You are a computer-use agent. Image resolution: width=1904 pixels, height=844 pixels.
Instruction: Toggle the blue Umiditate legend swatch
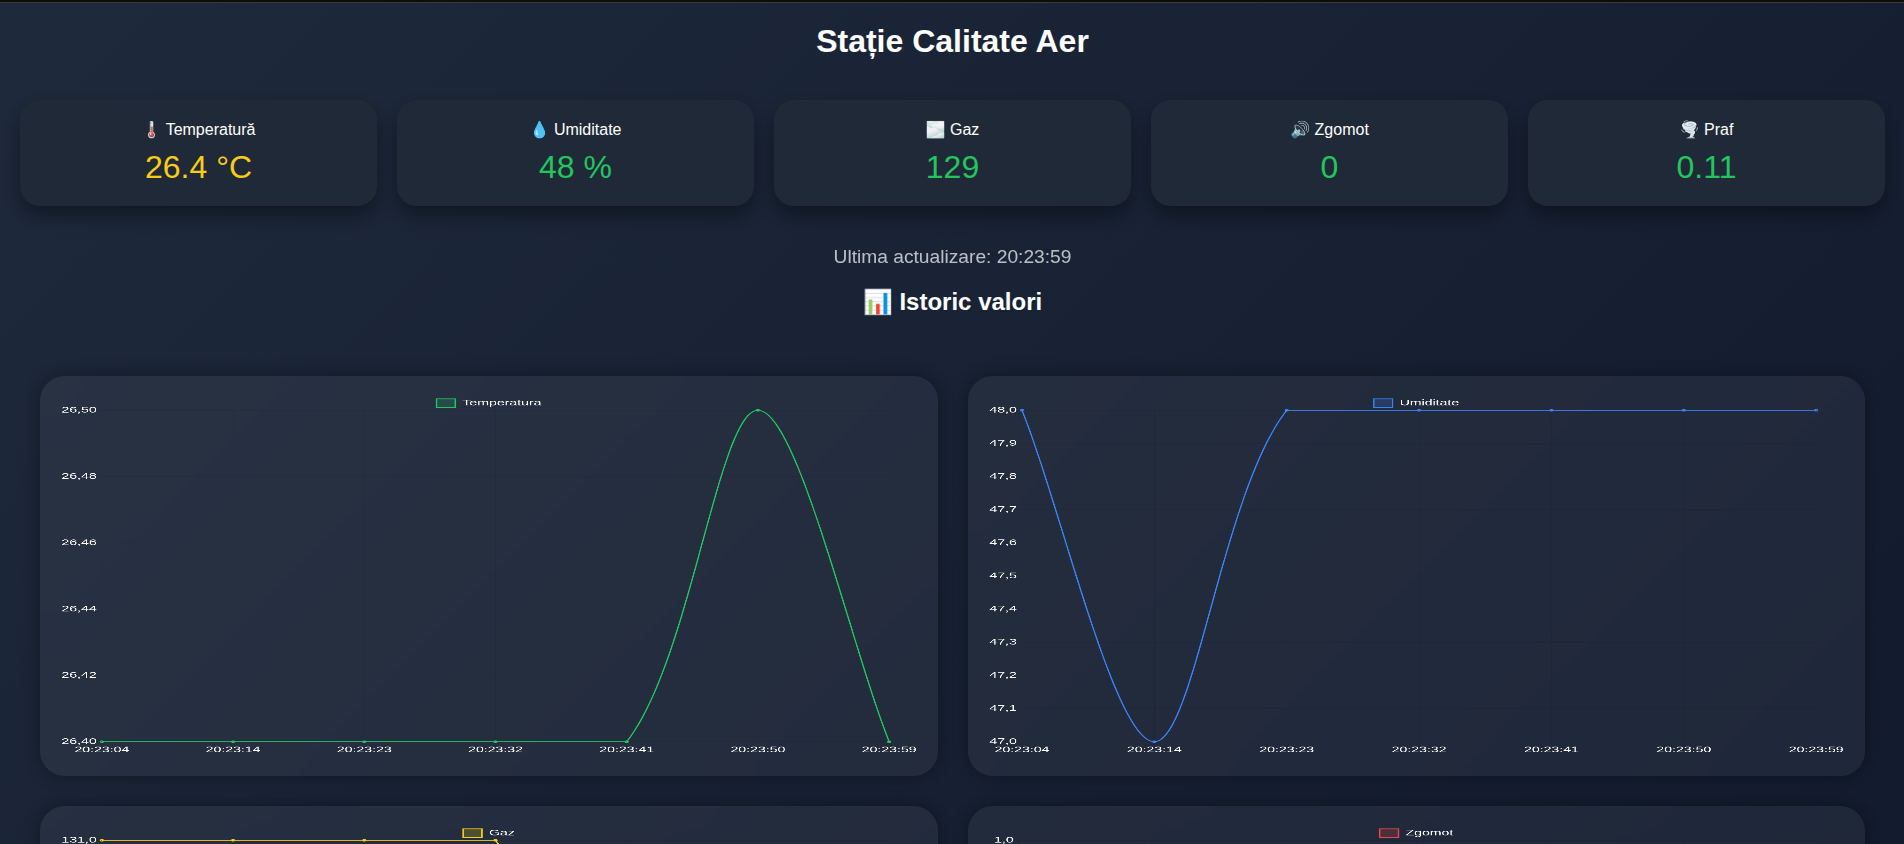pos(1383,403)
